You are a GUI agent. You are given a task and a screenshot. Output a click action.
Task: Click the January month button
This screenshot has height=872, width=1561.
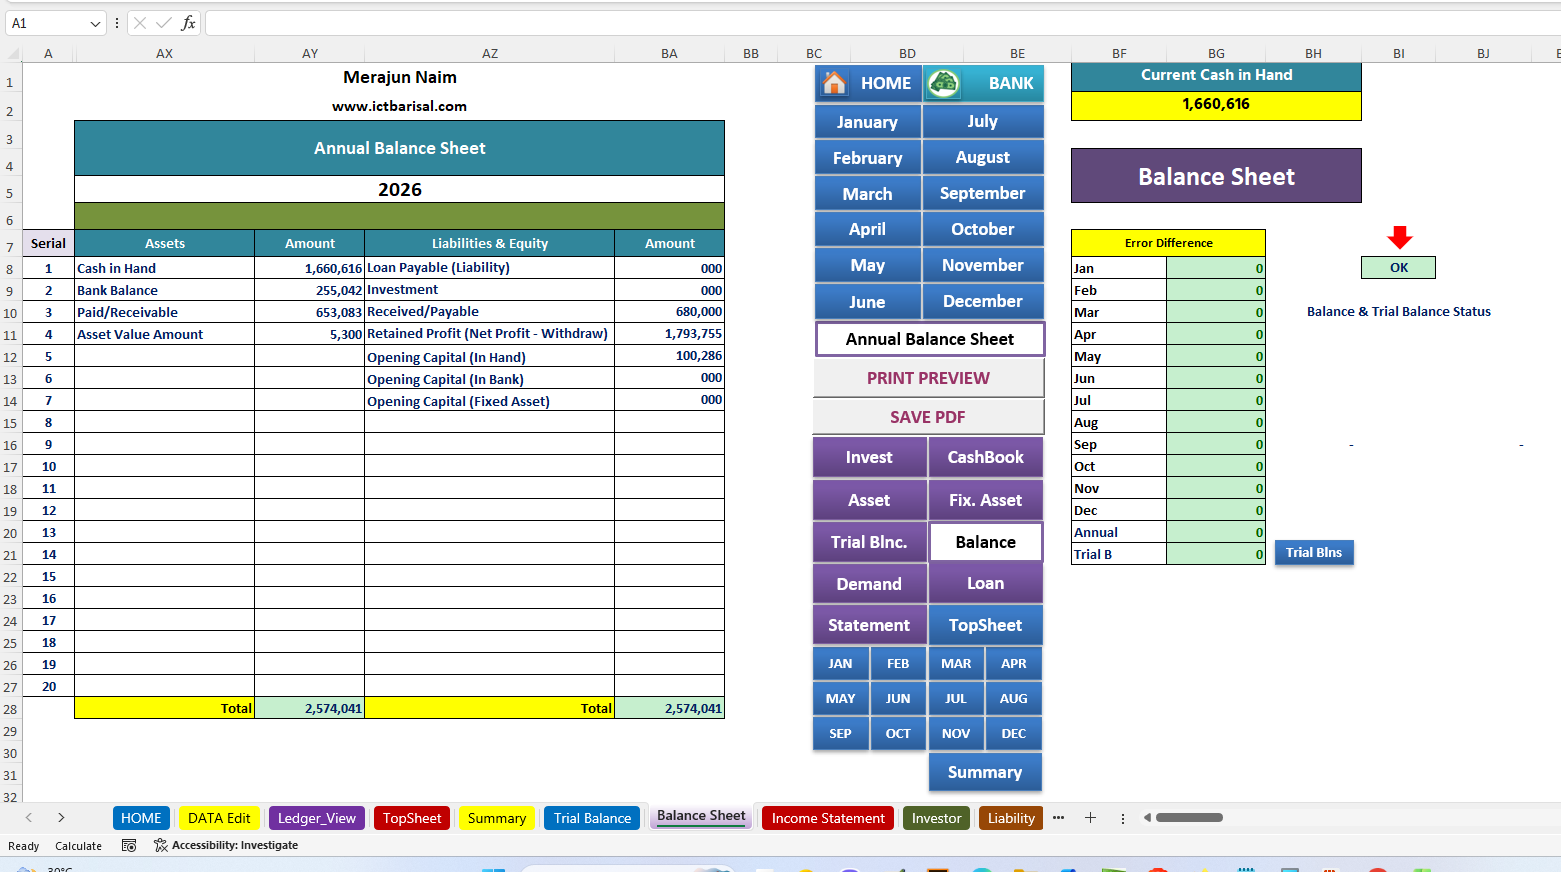click(867, 122)
